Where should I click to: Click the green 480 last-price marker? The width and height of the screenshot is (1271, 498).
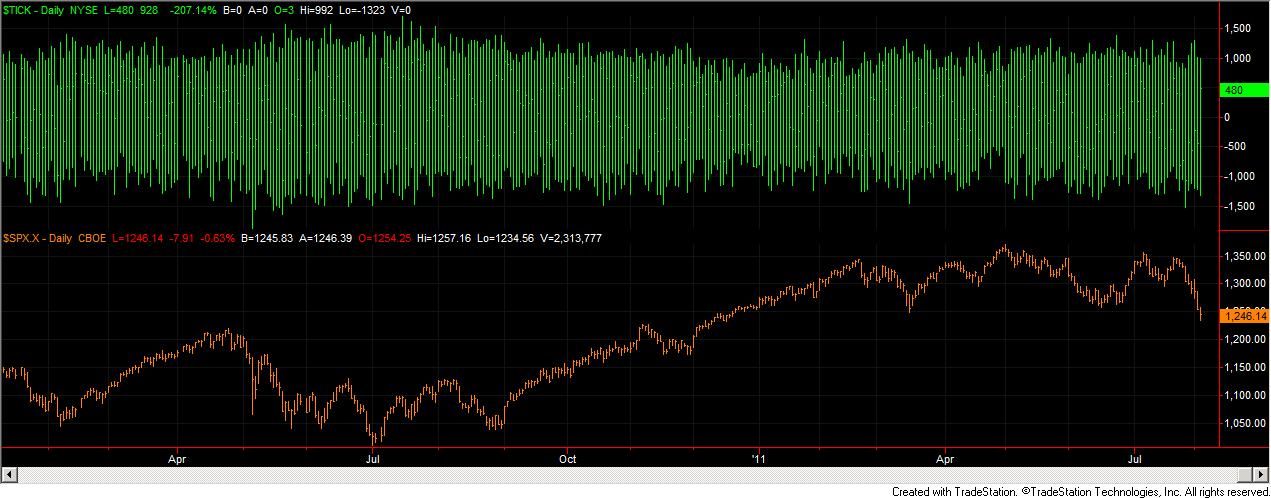click(1244, 89)
